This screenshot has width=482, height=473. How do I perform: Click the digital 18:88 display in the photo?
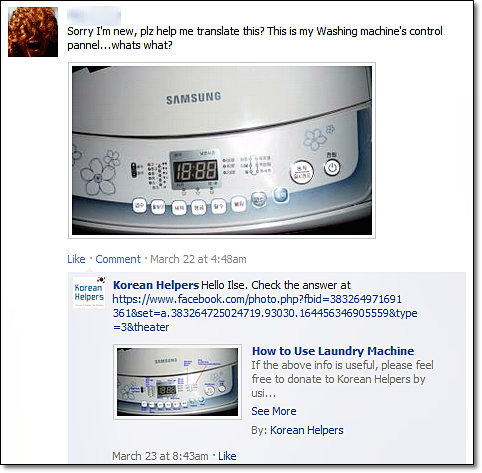point(195,171)
